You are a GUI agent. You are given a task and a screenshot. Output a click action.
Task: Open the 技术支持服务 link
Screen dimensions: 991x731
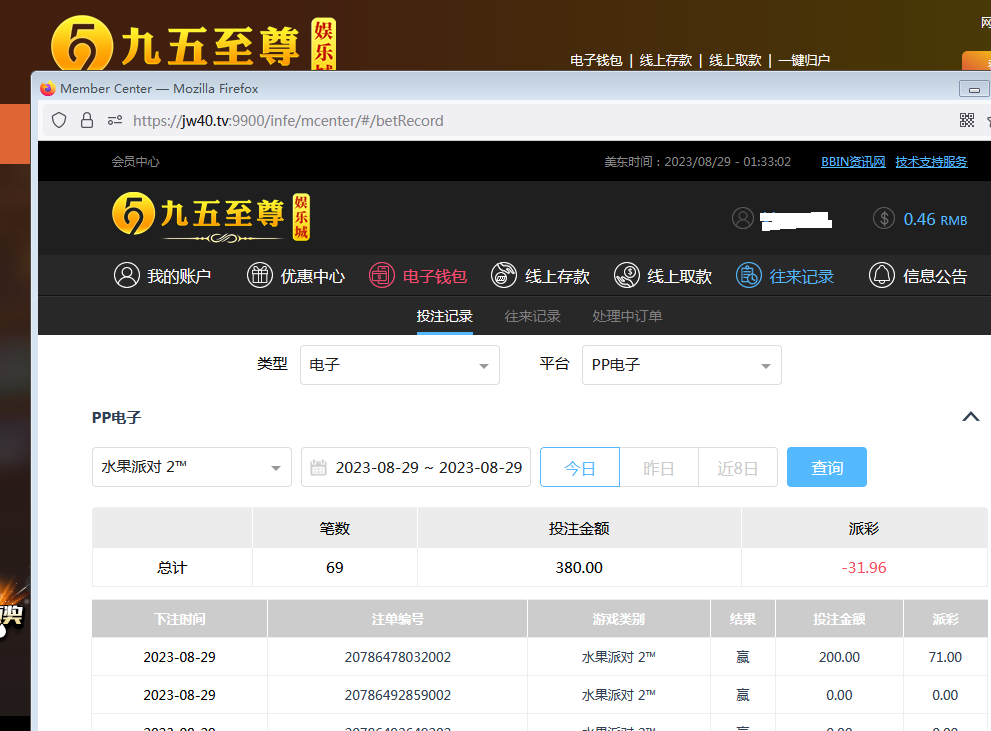[931, 161]
